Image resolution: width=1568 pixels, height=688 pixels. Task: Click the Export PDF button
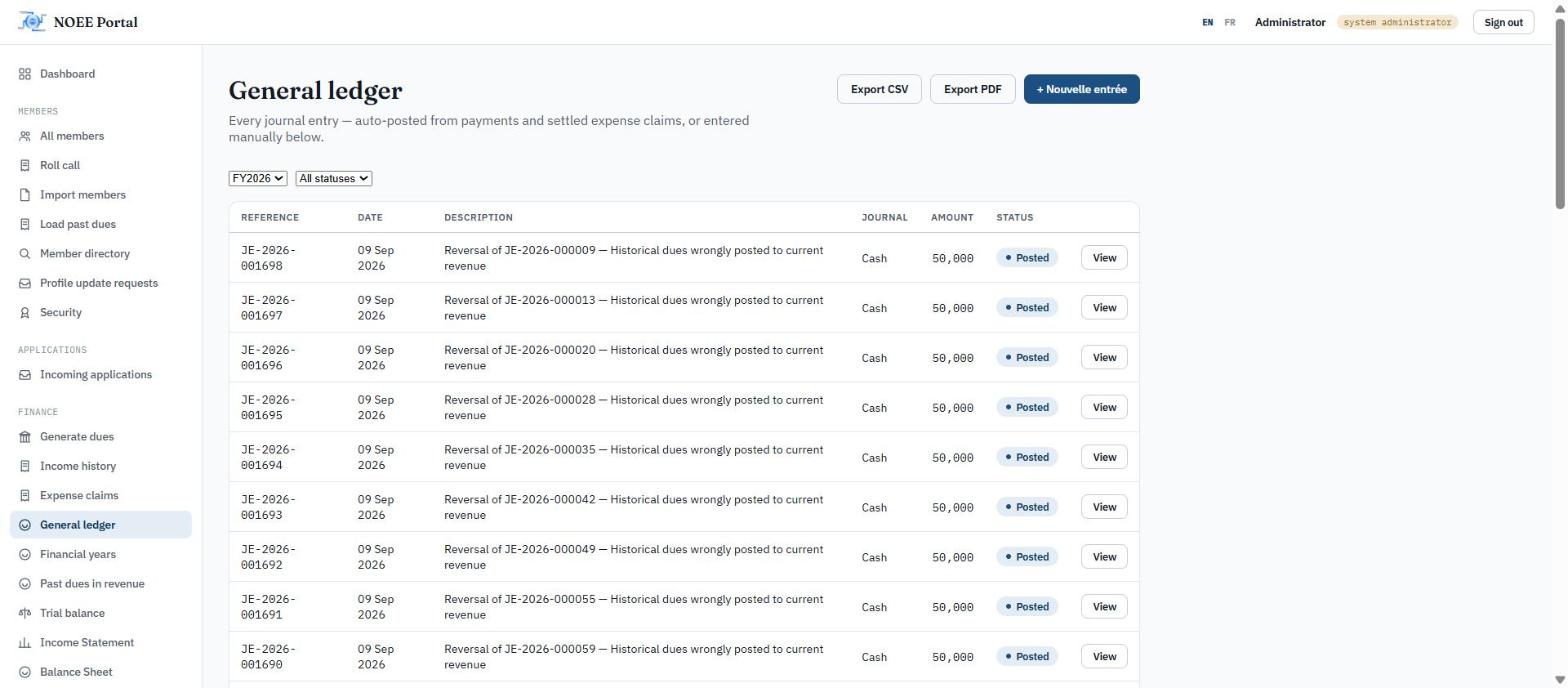click(x=973, y=89)
